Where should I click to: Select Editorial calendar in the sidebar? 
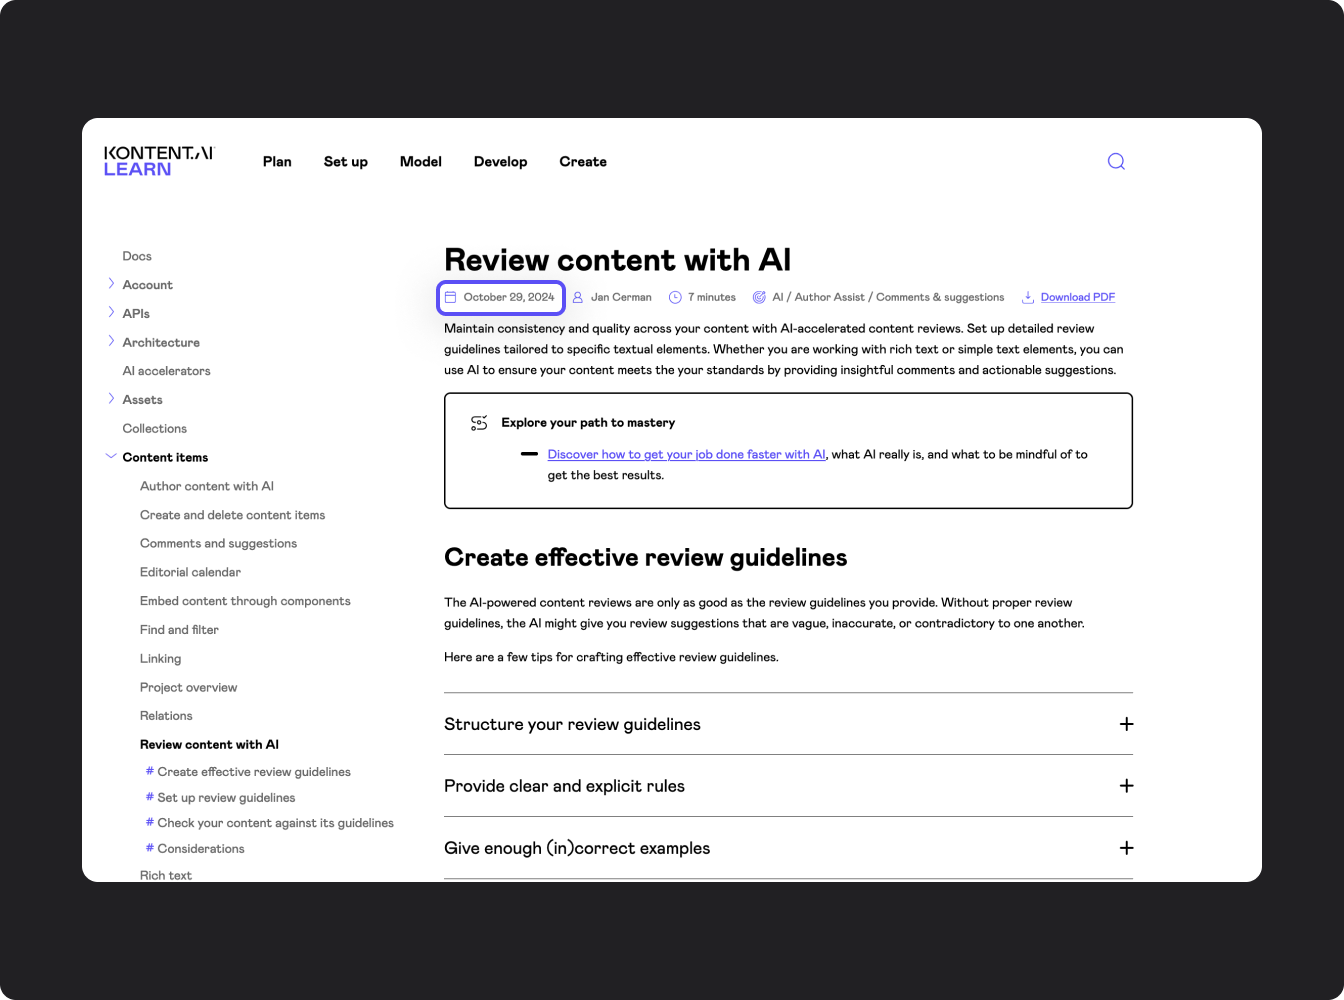[190, 572]
